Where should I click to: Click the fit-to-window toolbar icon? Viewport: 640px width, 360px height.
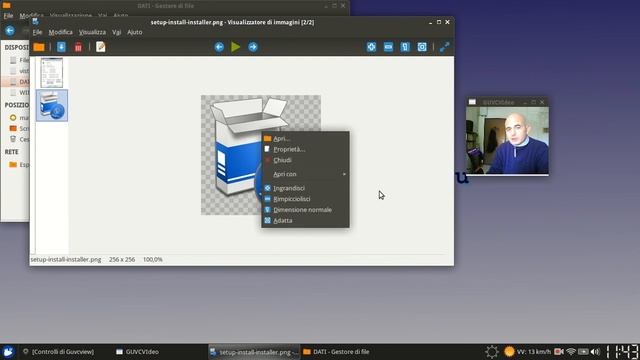[x=422, y=47]
